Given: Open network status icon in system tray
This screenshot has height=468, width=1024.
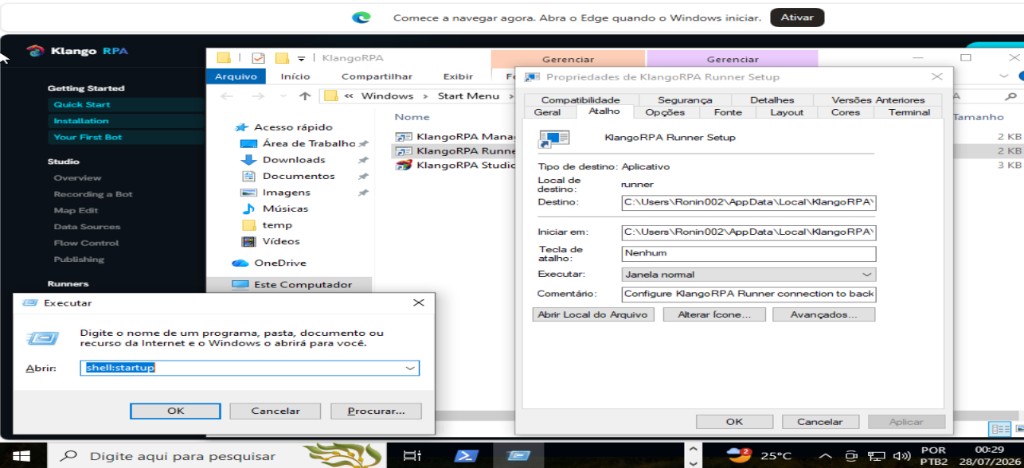Looking at the screenshot, I should (876, 456).
